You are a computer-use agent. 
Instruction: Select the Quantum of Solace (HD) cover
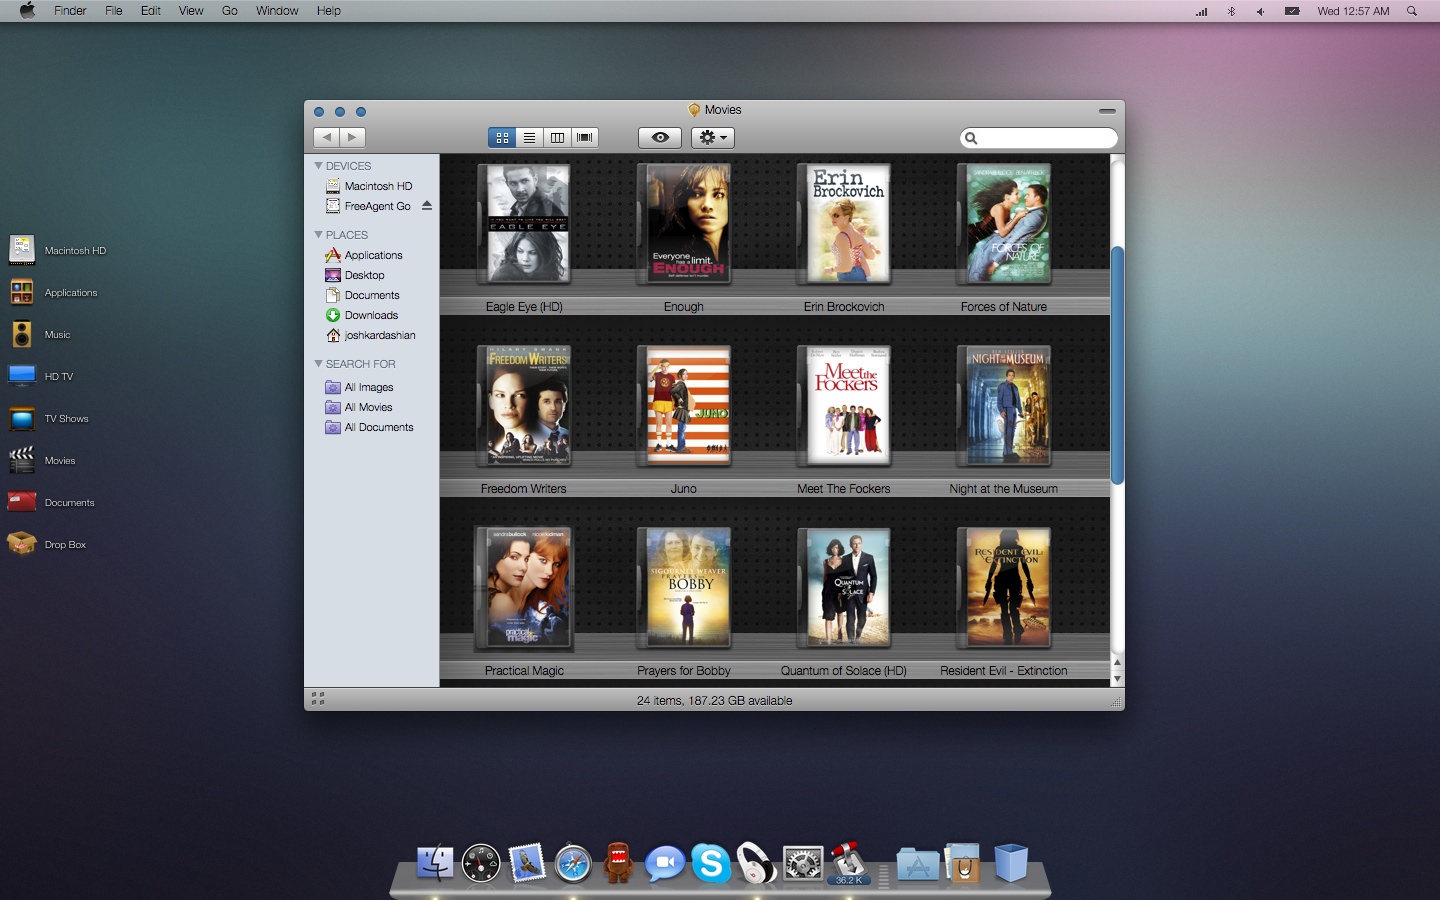point(845,588)
